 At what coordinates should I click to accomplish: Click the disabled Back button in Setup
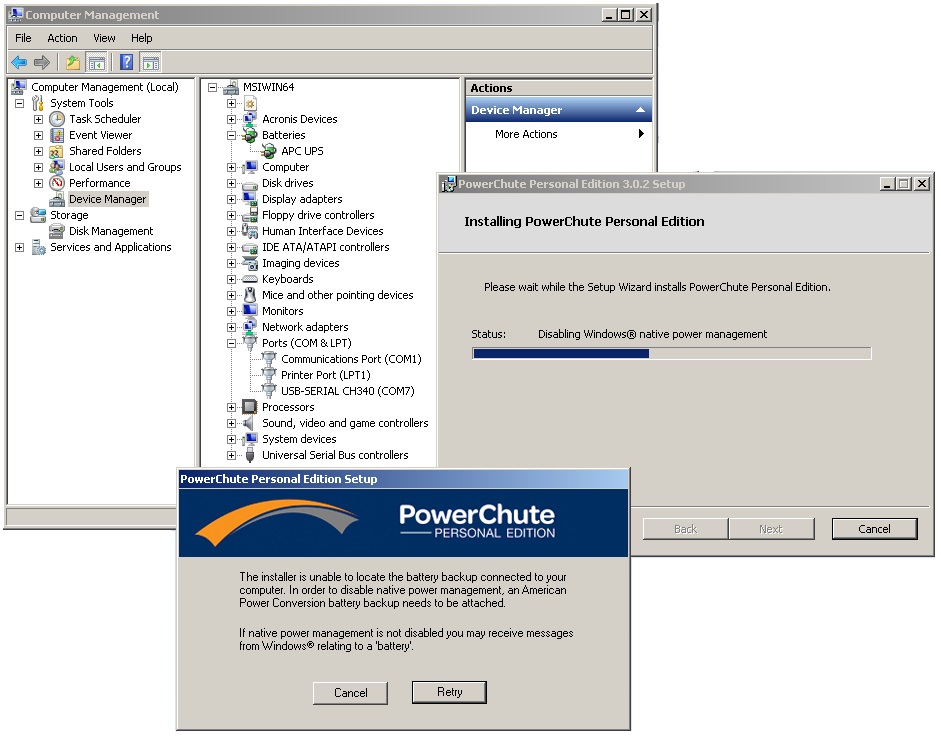tap(685, 529)
